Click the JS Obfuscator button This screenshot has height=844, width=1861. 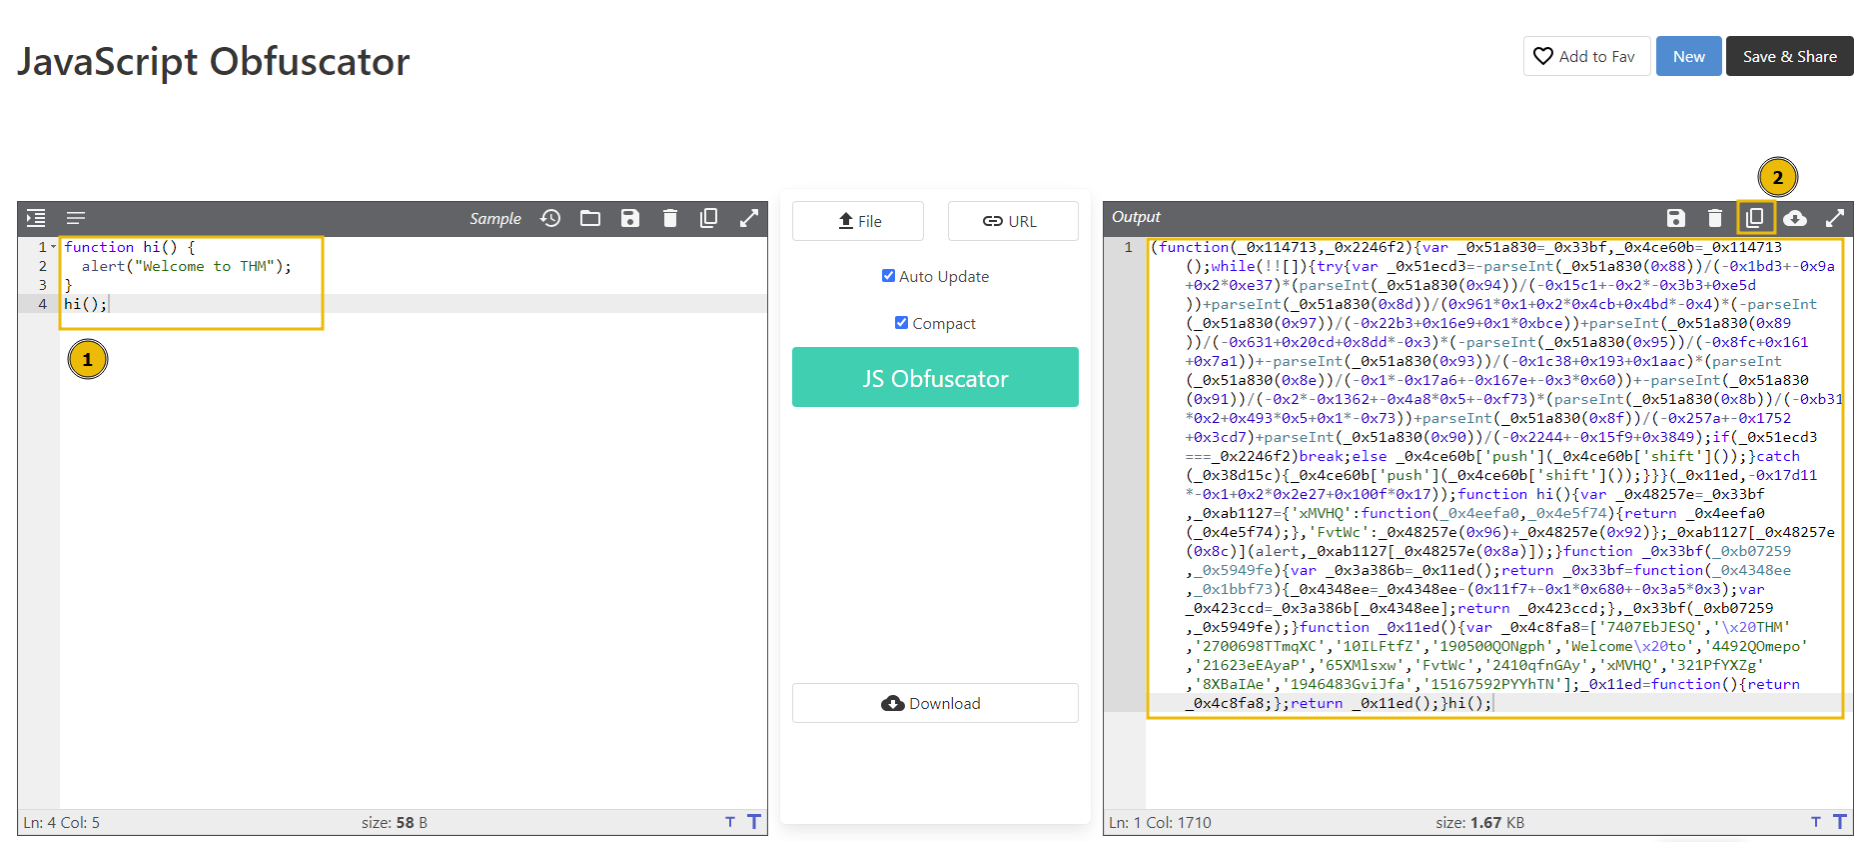[x=935, y=377]
